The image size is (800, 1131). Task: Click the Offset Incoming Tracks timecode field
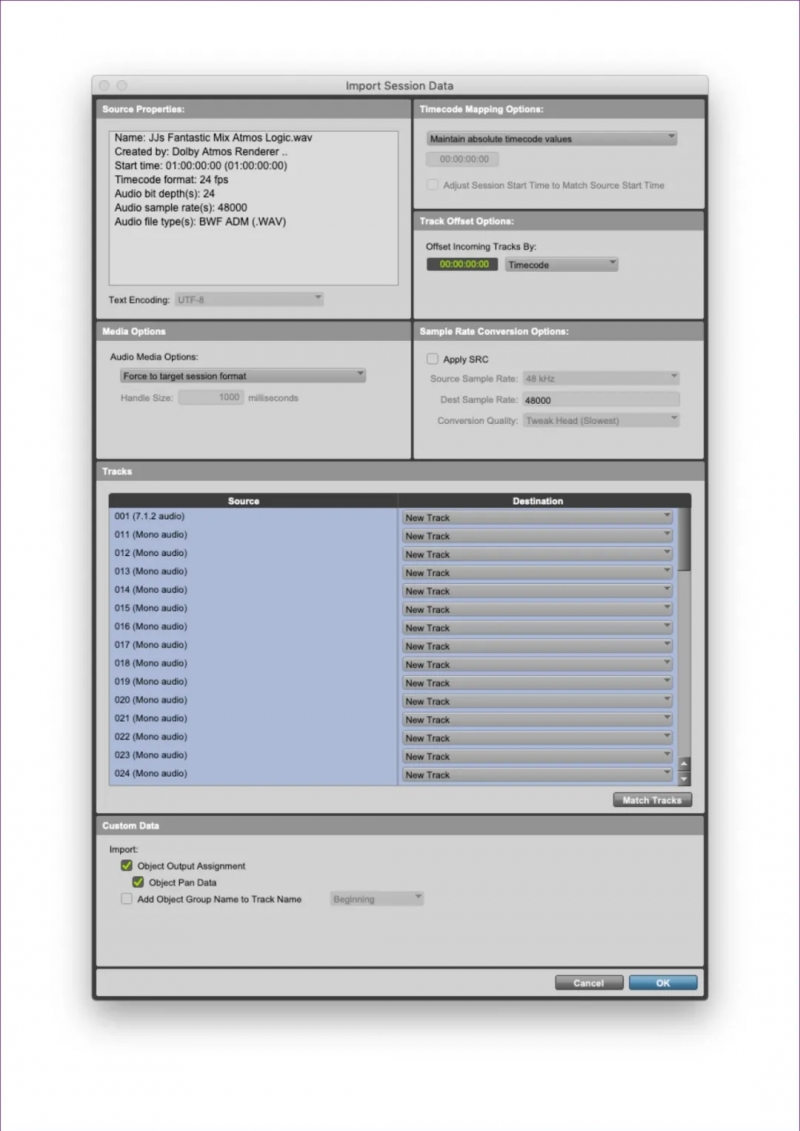coord(462,265)
